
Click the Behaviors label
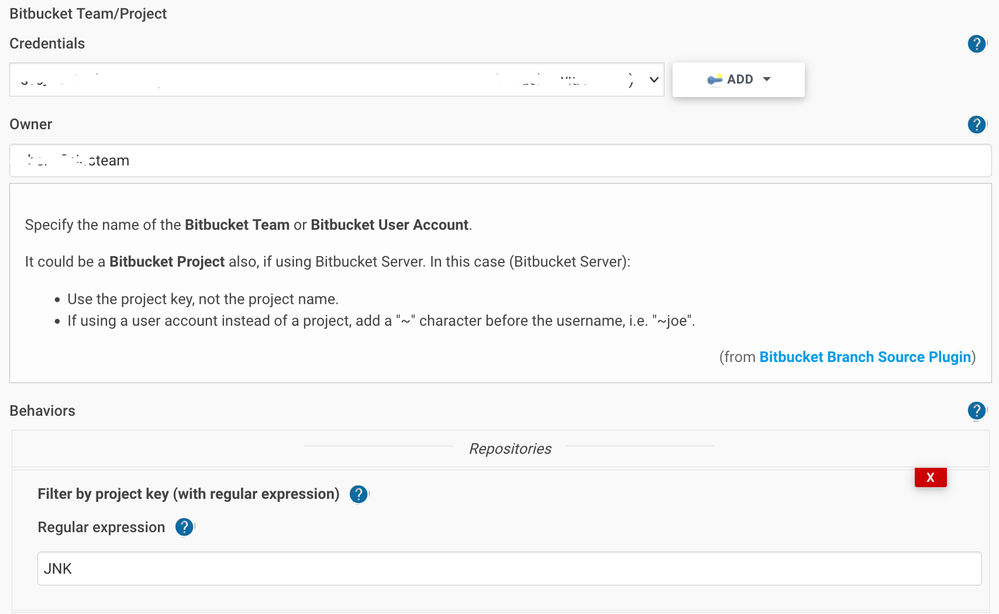tap(42, 411)
